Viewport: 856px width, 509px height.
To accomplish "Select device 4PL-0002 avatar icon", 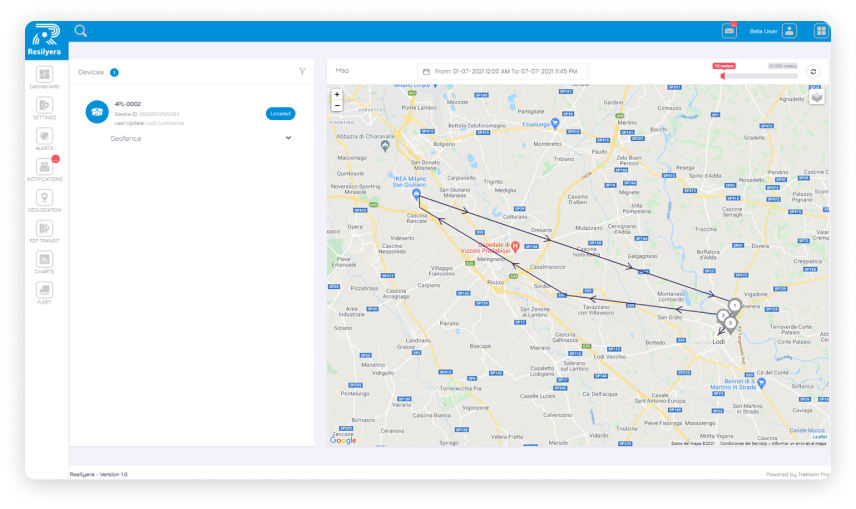I will pyautogui.click(x=97, y=112).
